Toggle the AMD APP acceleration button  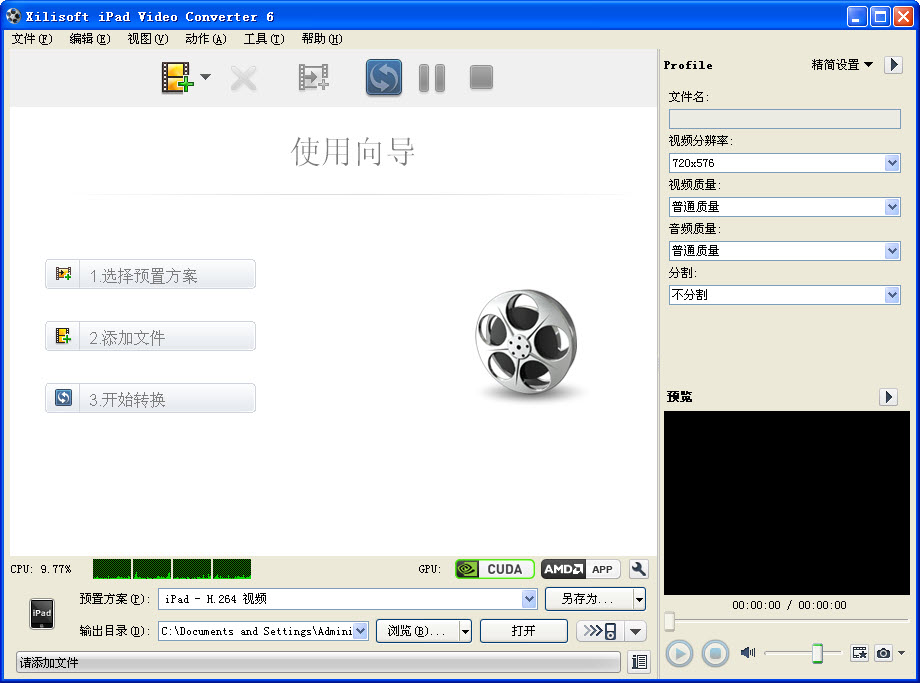(x=580, y=569)
